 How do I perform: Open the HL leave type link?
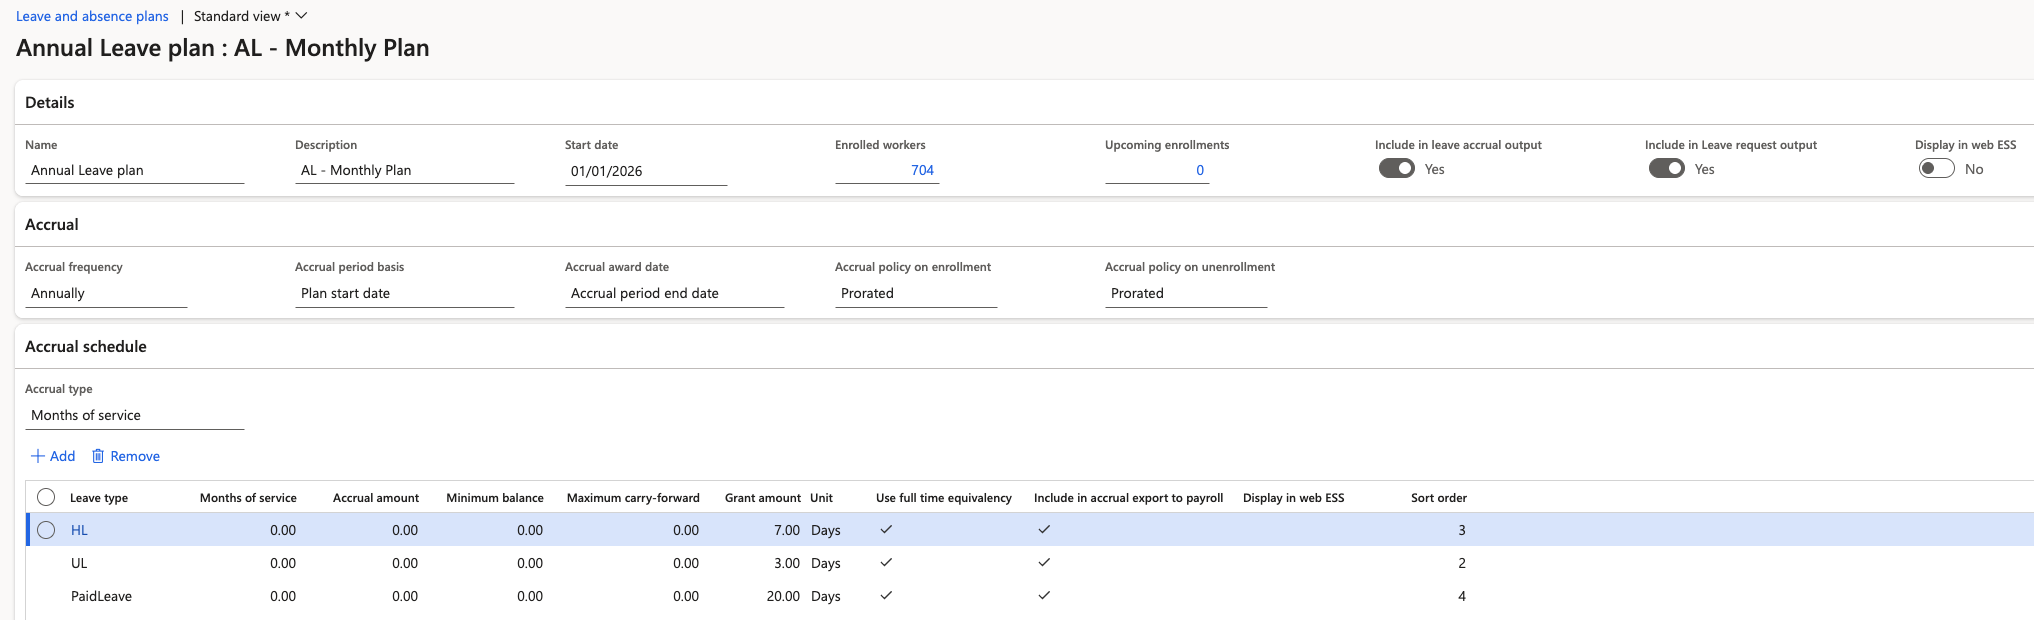click(x=79, y=530)
